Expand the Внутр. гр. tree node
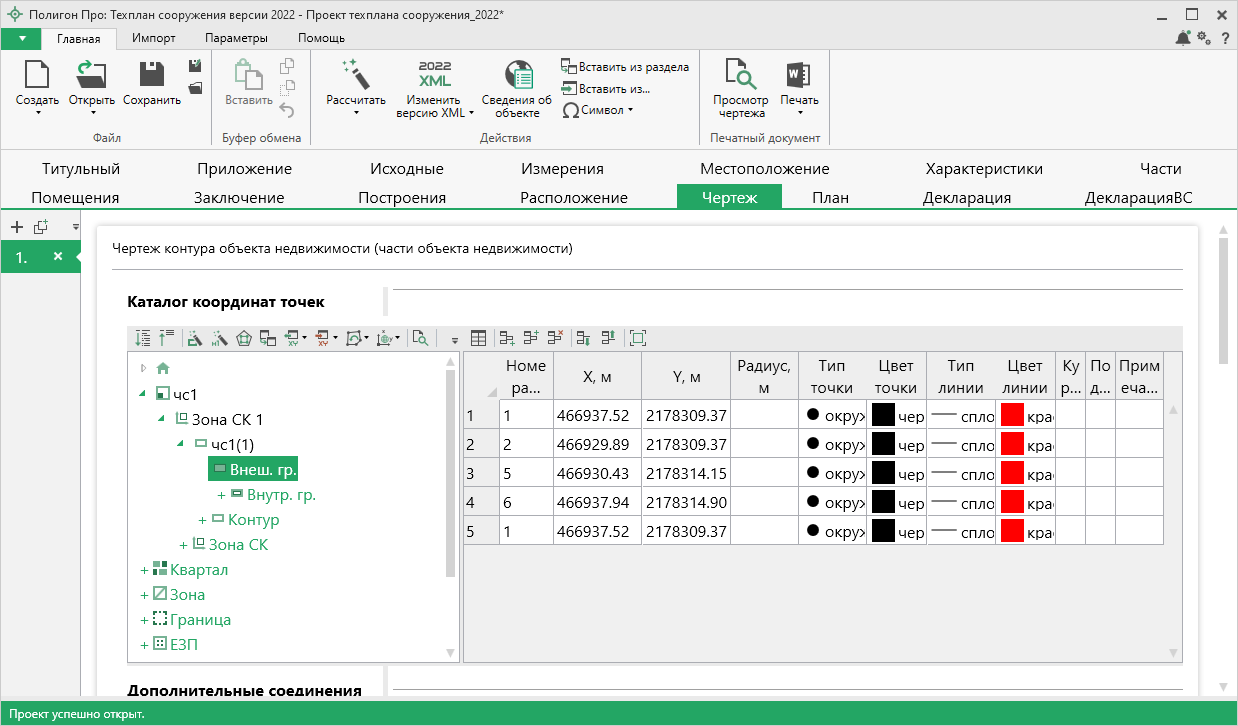The width and height of the screenshot is (1238, 726). tap(222, 495)
